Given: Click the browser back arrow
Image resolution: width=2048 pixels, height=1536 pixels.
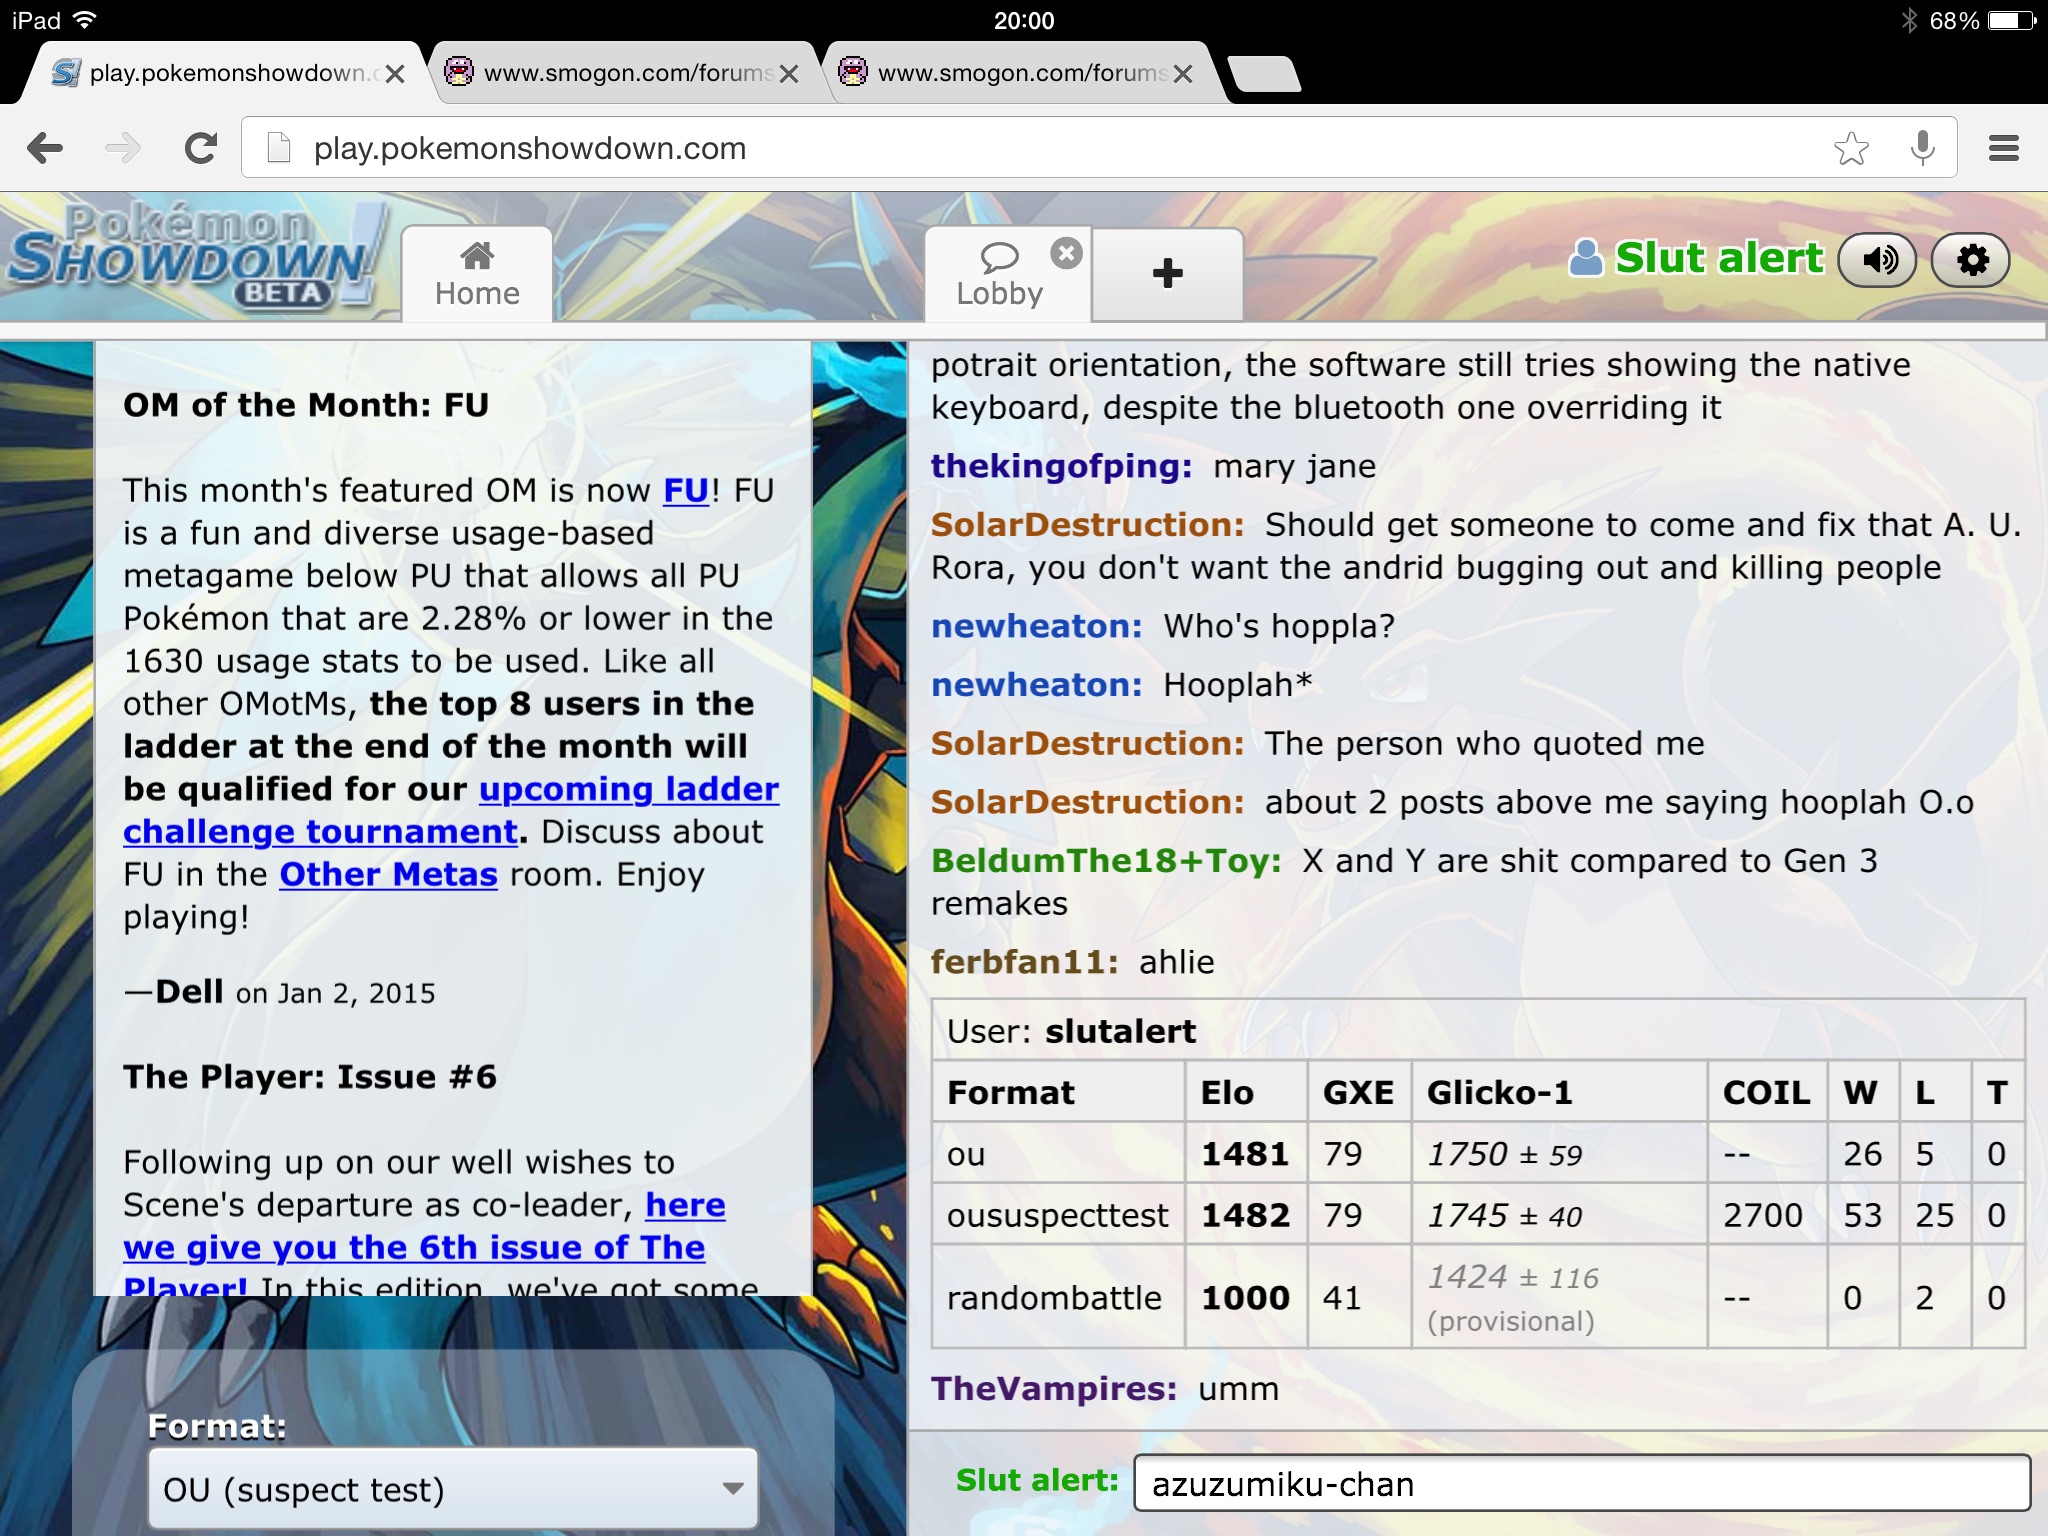Looking at the screenshot, I should [45, 149].
